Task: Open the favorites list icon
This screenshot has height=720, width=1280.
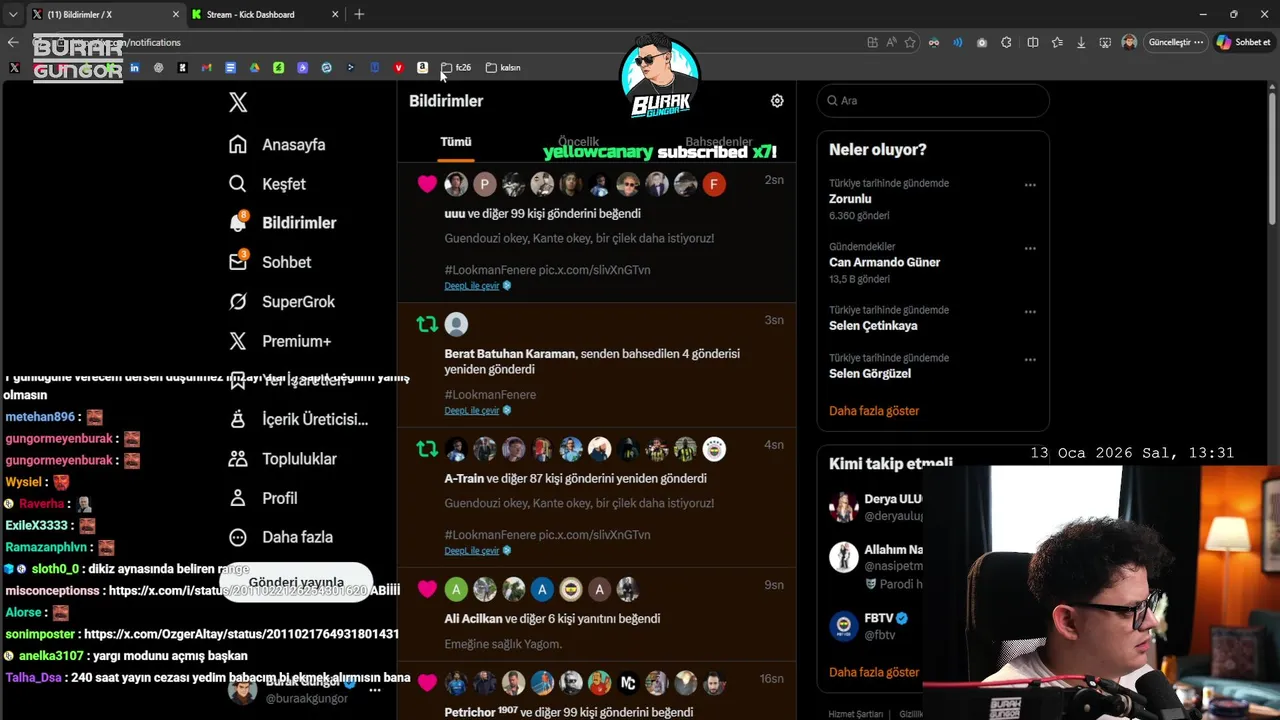Action: (x=1057, y=42)
